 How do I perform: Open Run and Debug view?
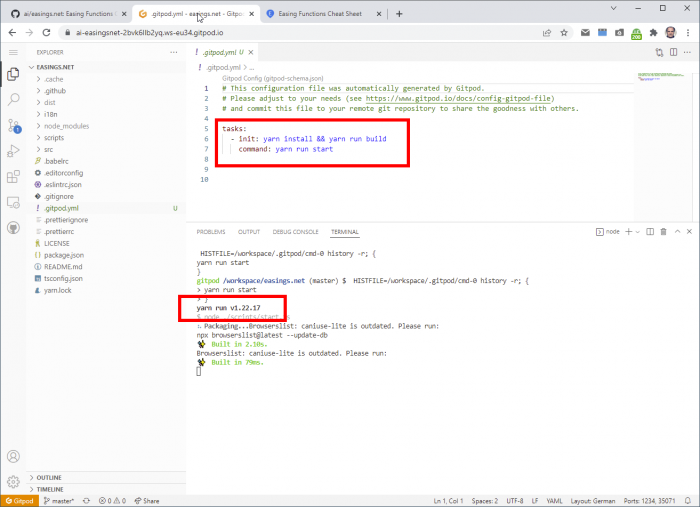point(13,151)
